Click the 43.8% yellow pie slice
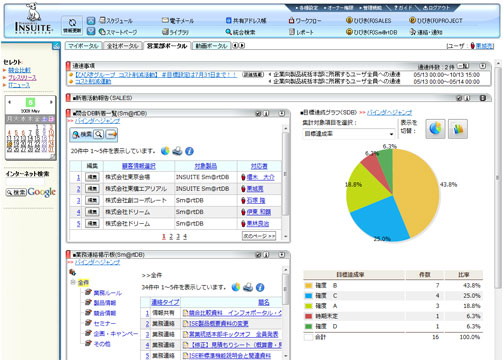The height and width of the screenshot is (361, 503). click(418, 193)
